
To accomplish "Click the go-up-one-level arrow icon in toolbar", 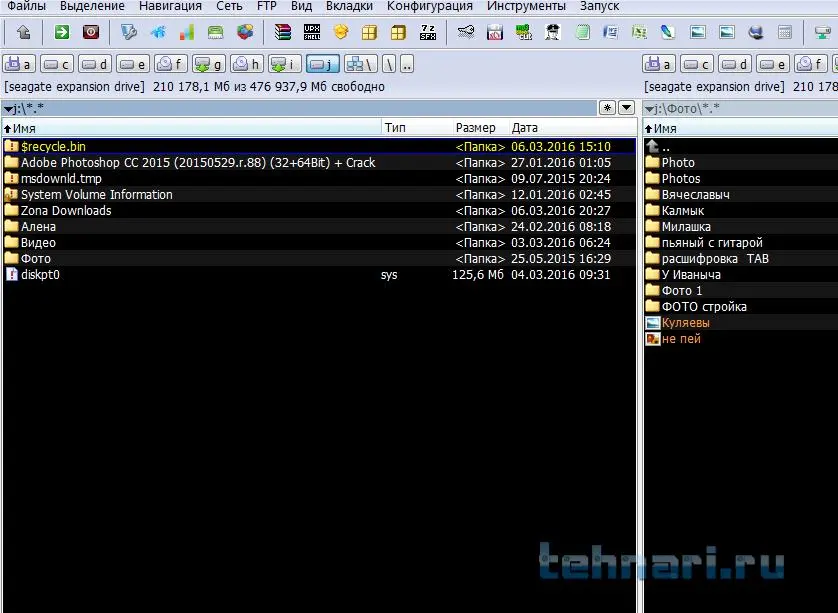I will click(23, 33).
